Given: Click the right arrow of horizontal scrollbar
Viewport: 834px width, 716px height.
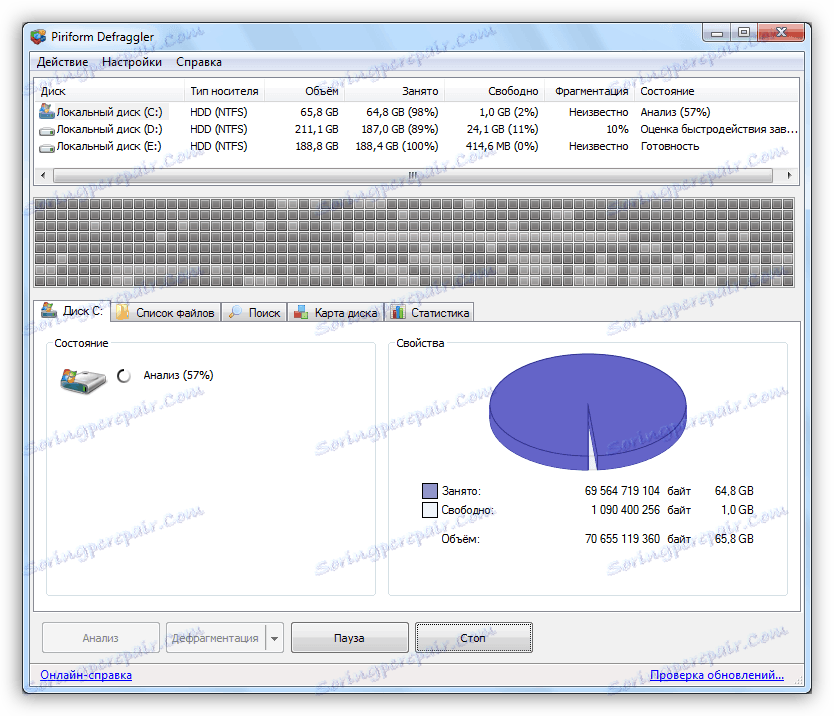Looking at the screenshot, I should pyautogui.click(x=789, y=175).
